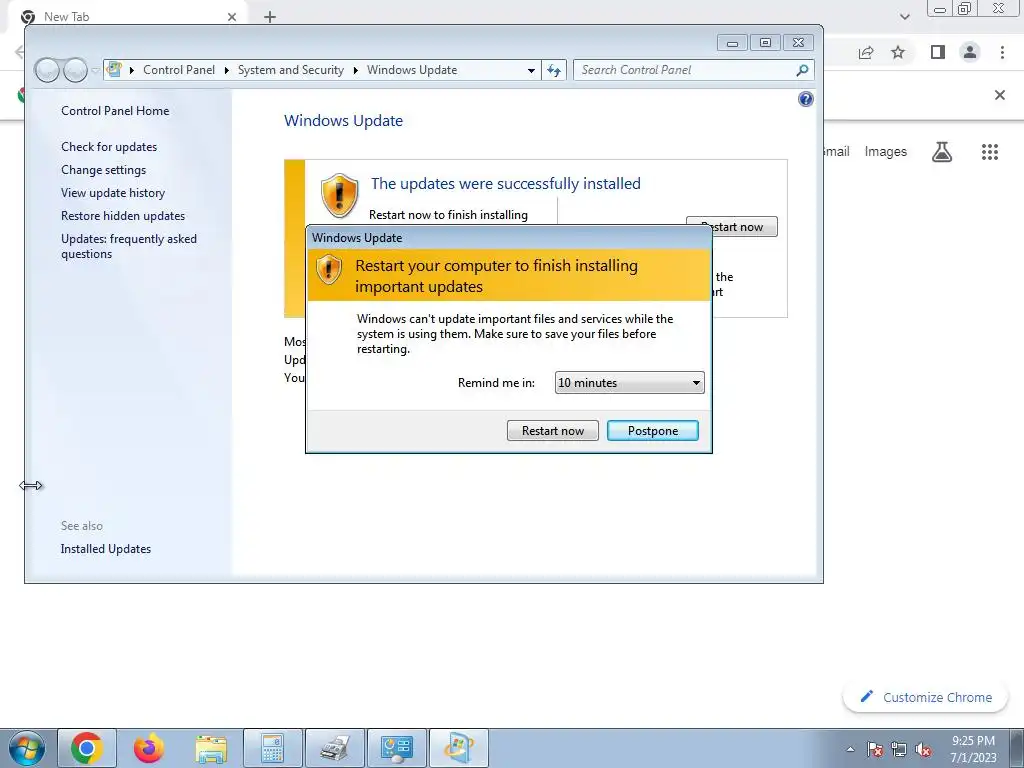This screenshot has width=1024, height=768.
Task: Go to Control Panel Home
Action: (x=115, y=111)
